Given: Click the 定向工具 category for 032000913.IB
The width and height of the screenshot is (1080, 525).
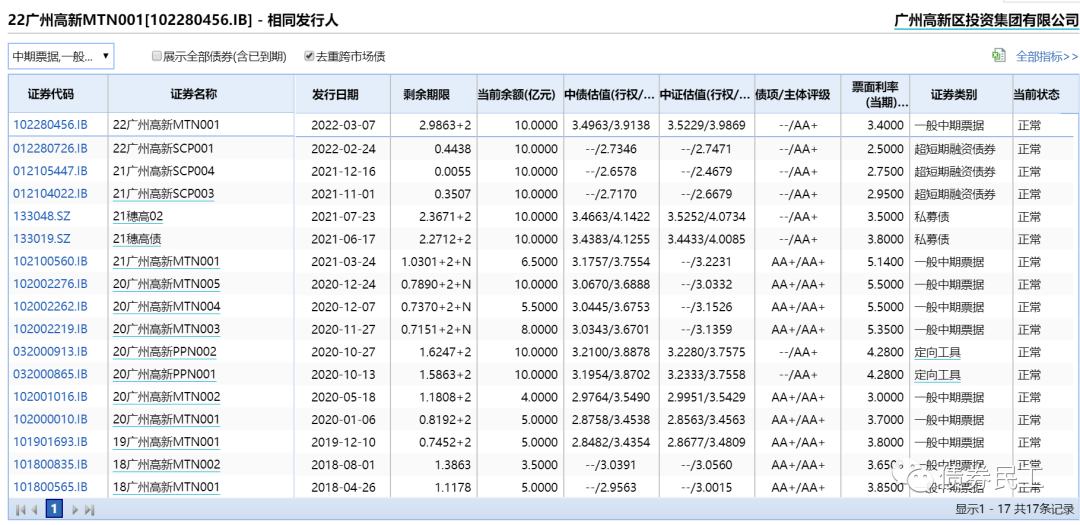Looking at the screenshot, I should 937,352.
